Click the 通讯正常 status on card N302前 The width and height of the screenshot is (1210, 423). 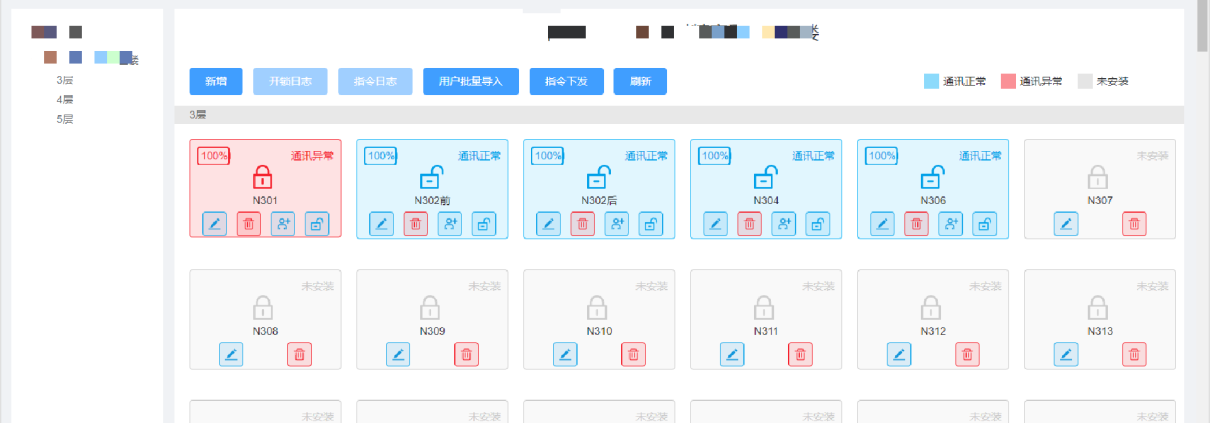click(480, 156)
